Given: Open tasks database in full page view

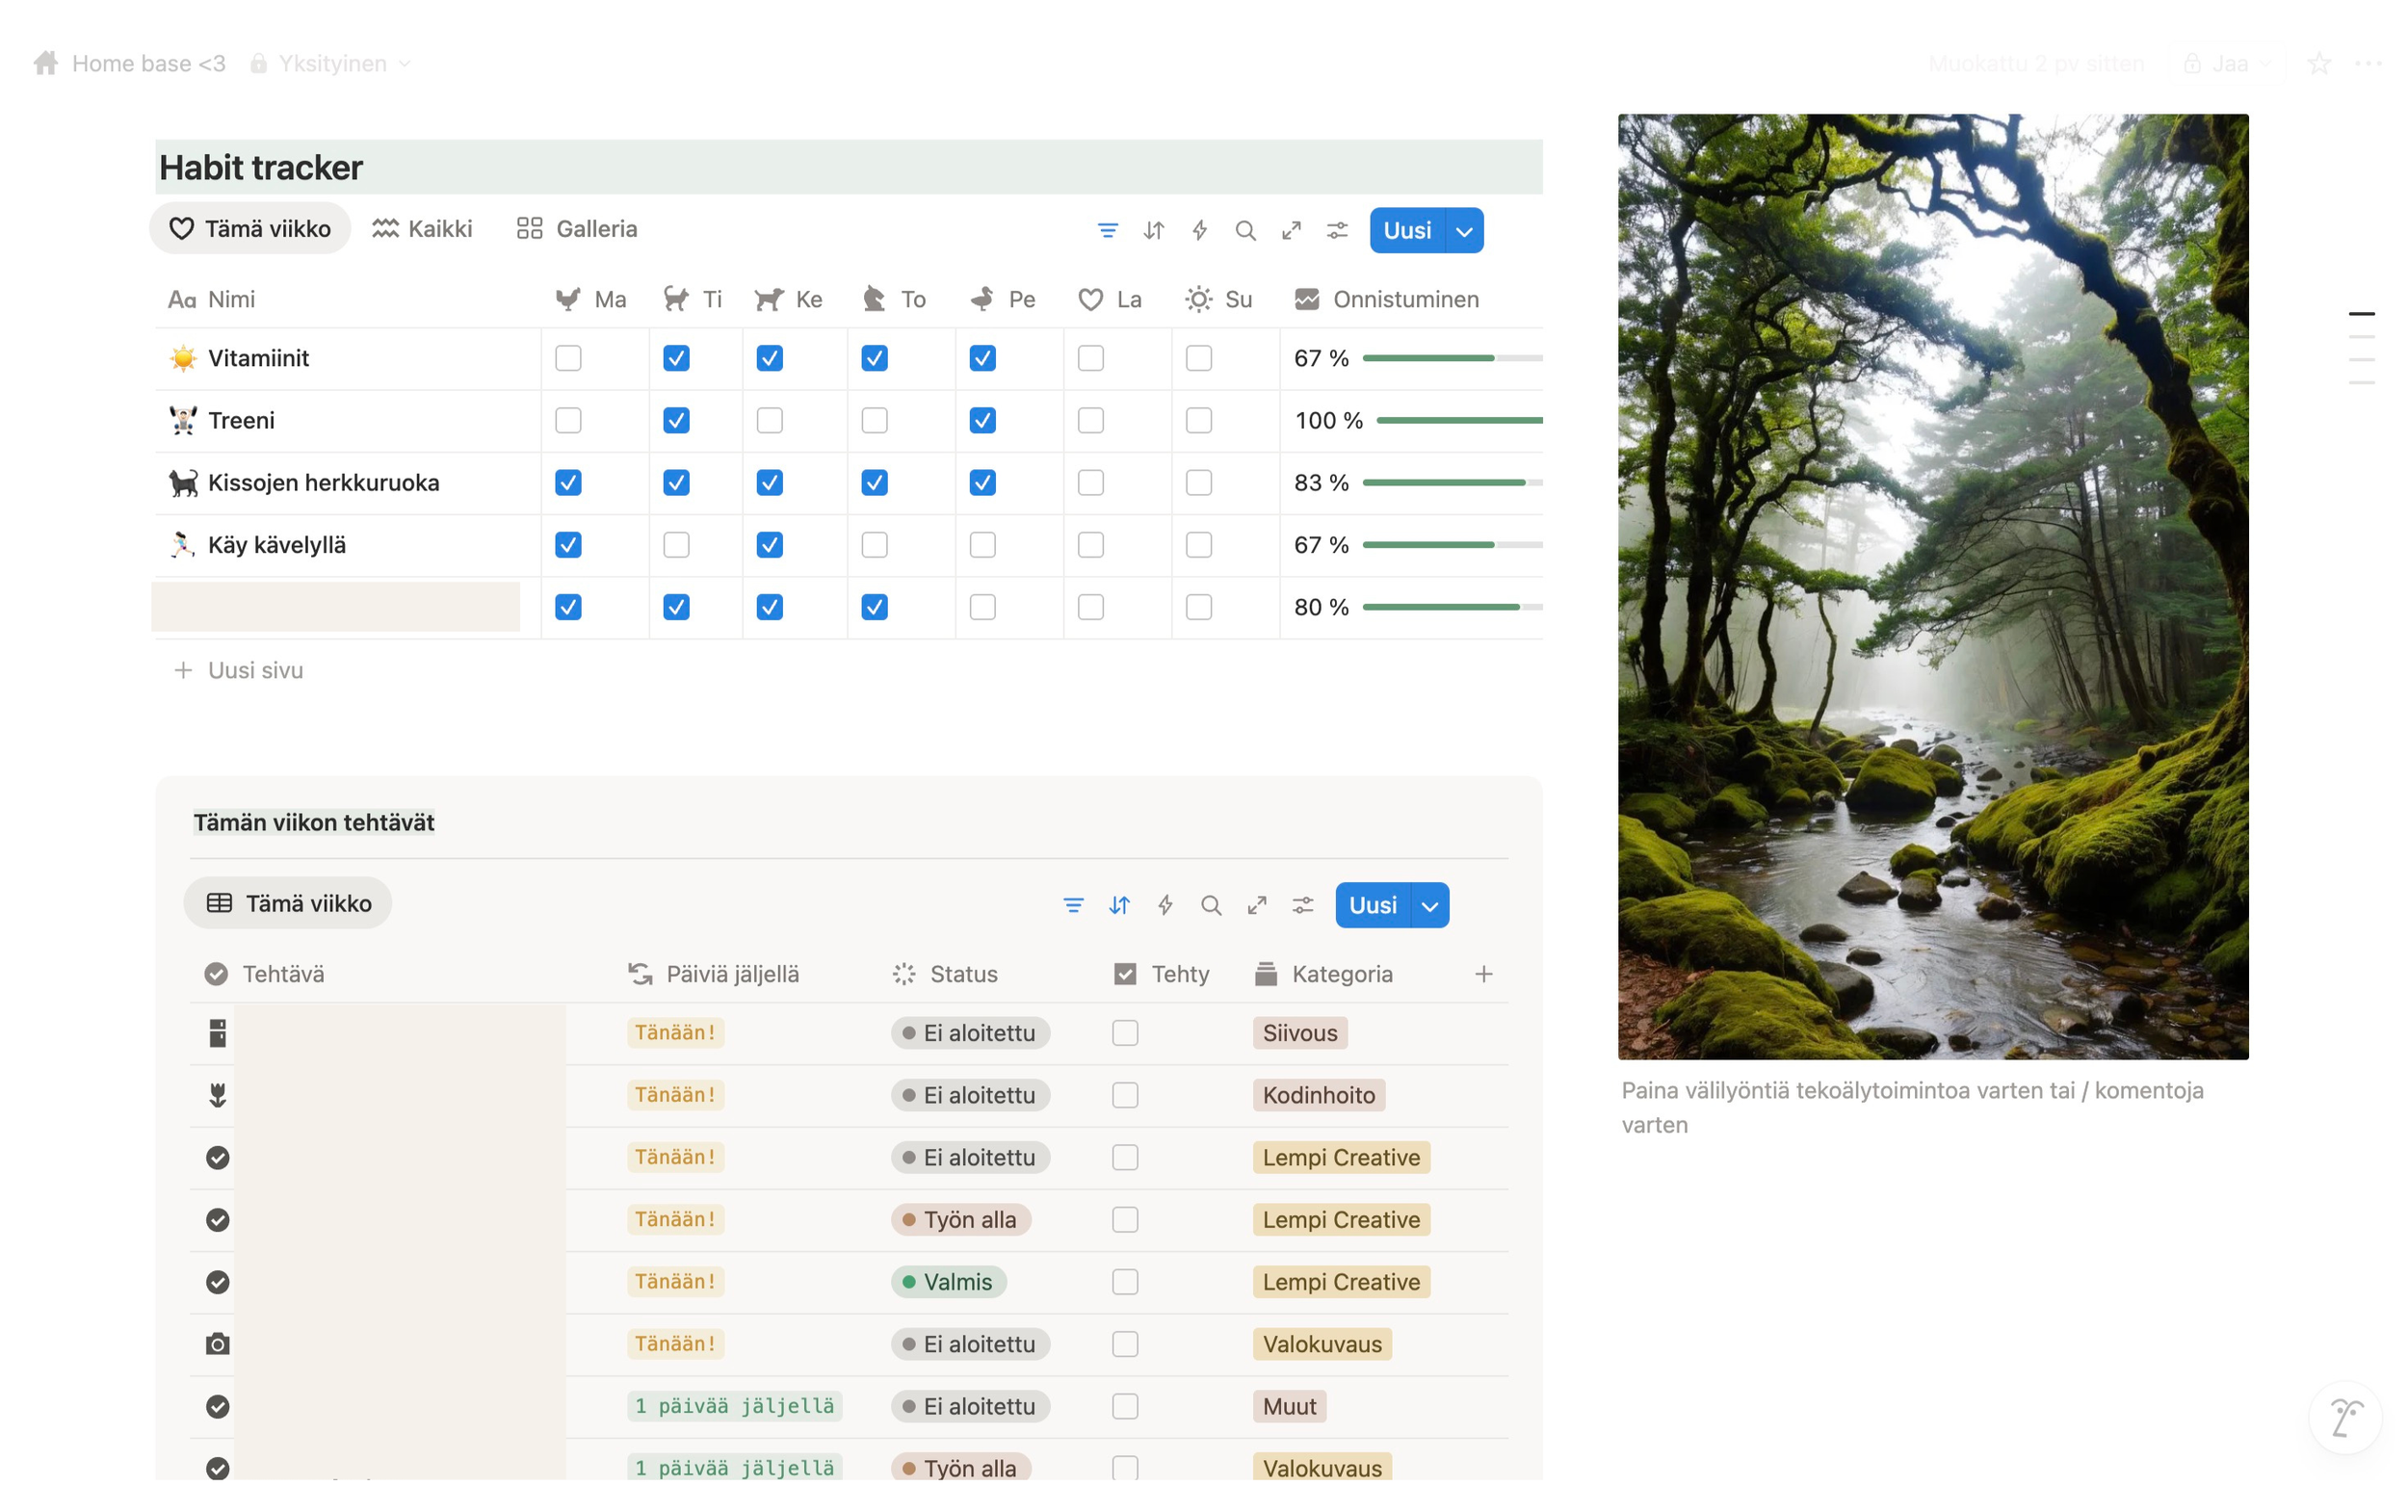Looking at the screenshot, I should tap(1257, 905).
